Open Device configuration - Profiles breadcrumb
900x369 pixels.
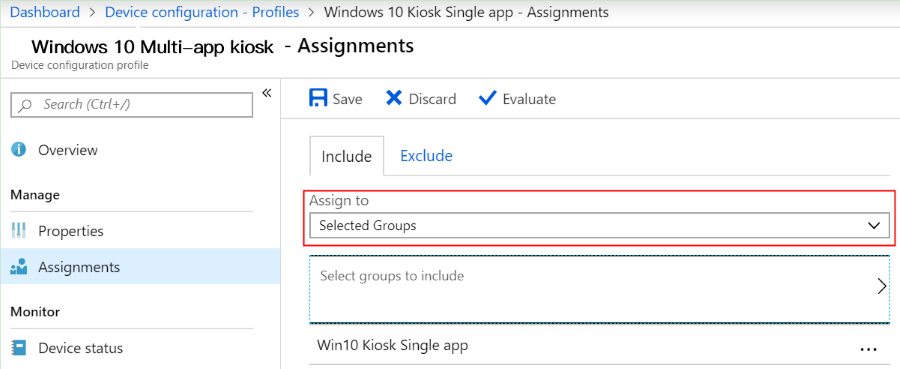(201, 13)
